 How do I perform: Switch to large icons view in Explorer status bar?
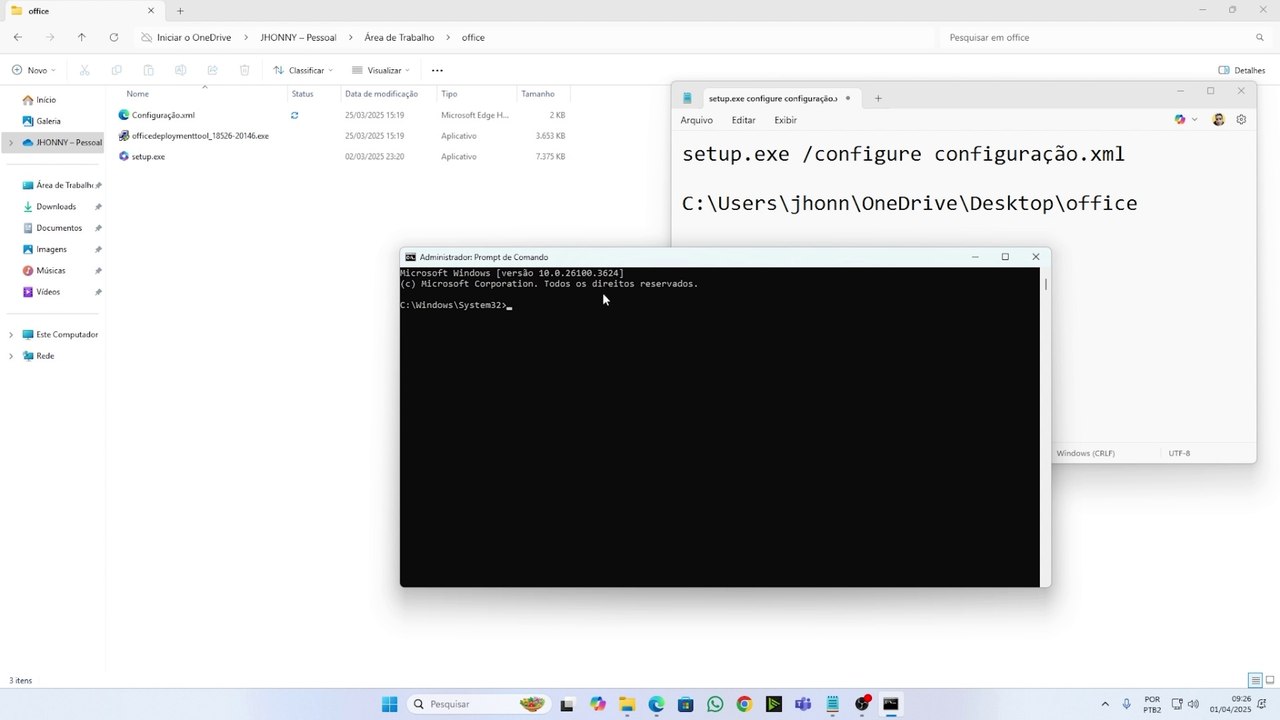pyautogui.click(x=1270, y=680)
